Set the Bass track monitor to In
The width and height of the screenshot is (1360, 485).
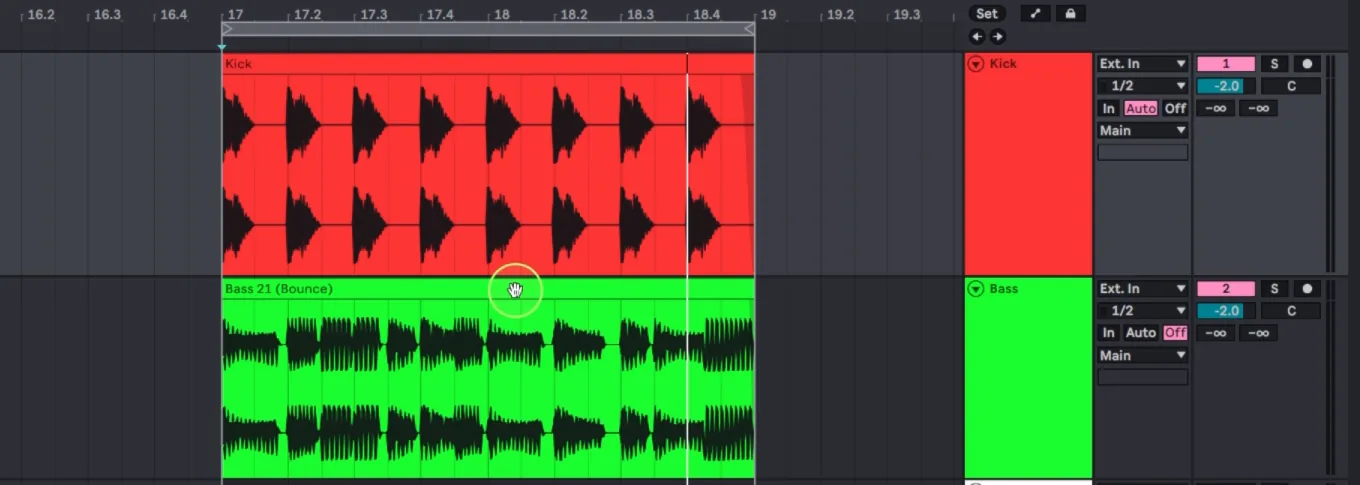pyautogui.click(x=1109, y=333)
